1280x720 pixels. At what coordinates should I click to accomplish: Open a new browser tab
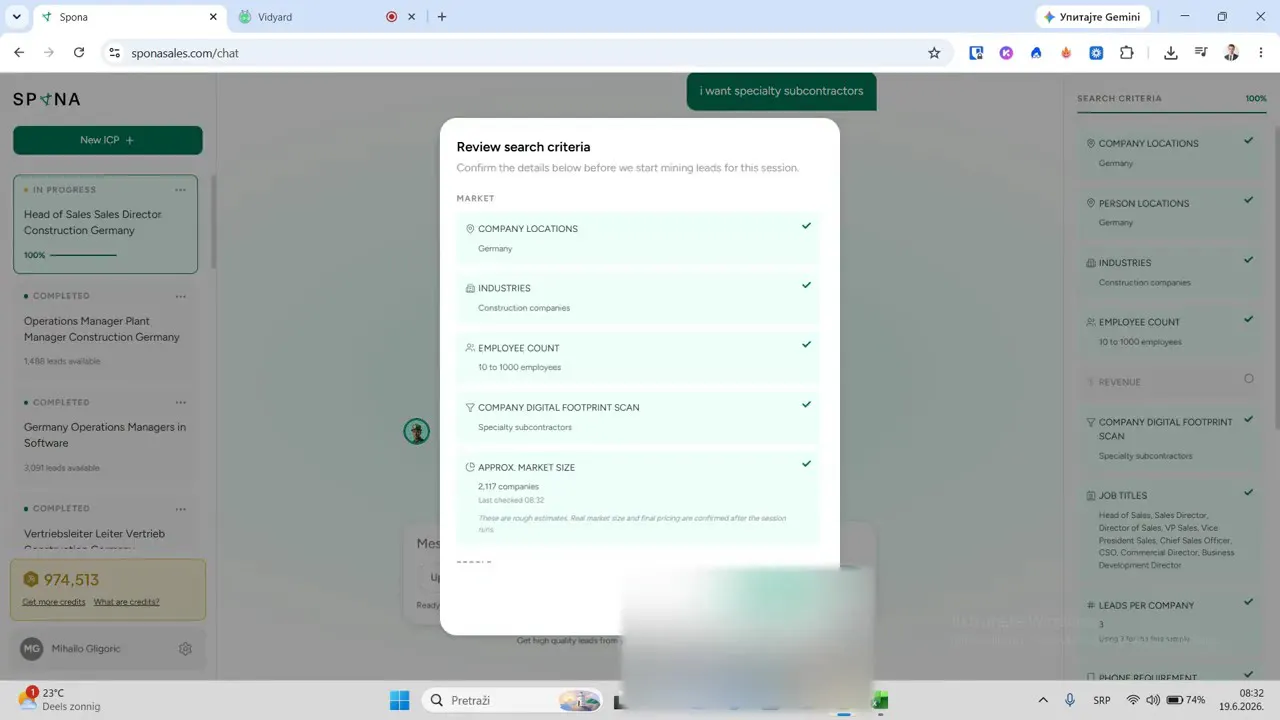point(442,17)
